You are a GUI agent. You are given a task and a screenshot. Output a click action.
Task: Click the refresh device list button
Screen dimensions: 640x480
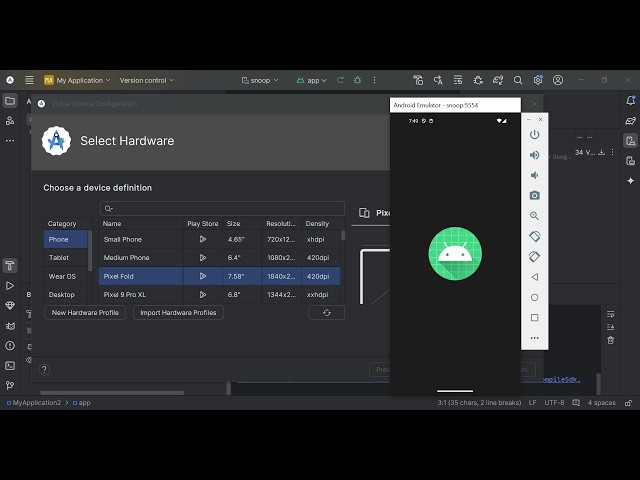[x=327, y=313]
